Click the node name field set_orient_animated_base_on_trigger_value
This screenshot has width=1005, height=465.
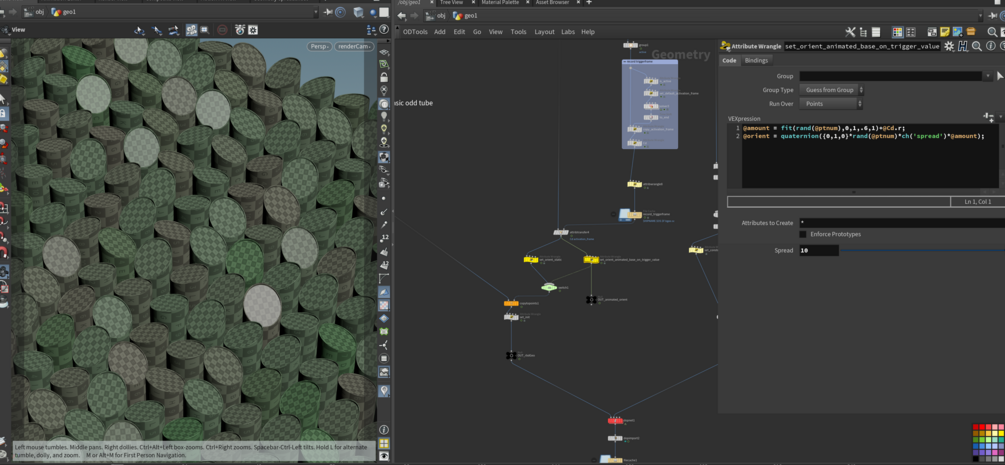(862, 46)
